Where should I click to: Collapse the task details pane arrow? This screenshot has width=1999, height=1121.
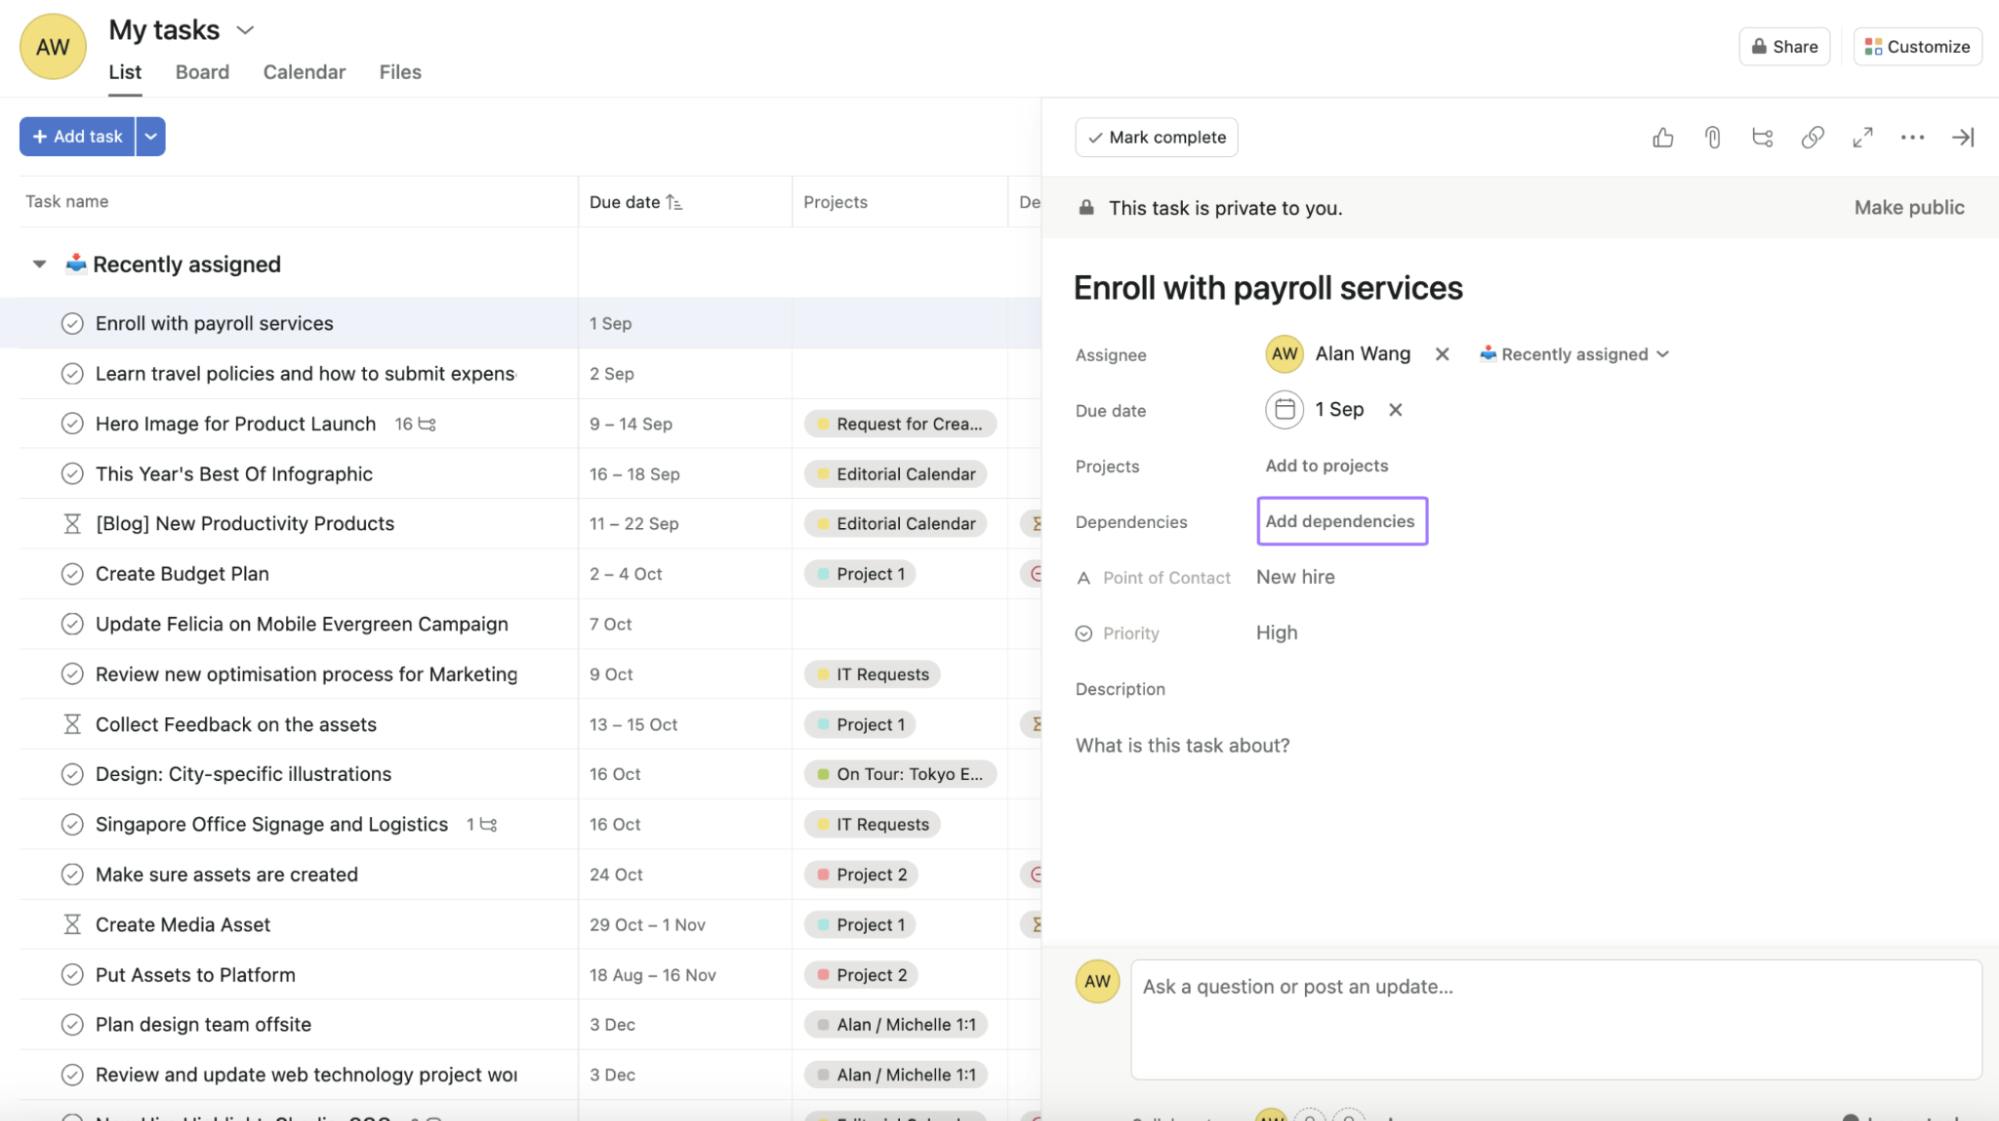tap(1963, 137)
